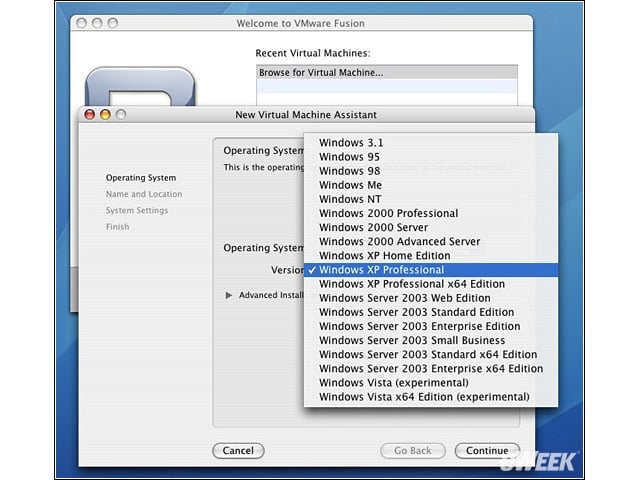Close the New Virtual Machine Assistant window
This screenshot has width=640, height=480.
tap(89, 115)
